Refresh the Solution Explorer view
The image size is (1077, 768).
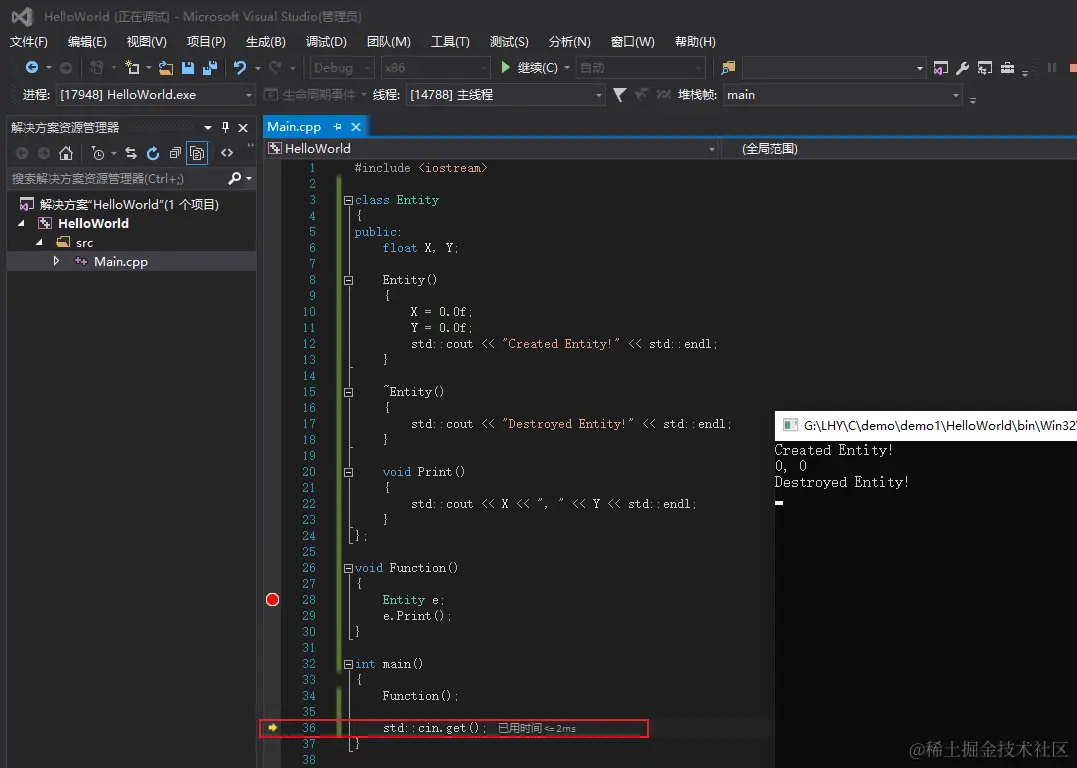(x=153, y=153)
